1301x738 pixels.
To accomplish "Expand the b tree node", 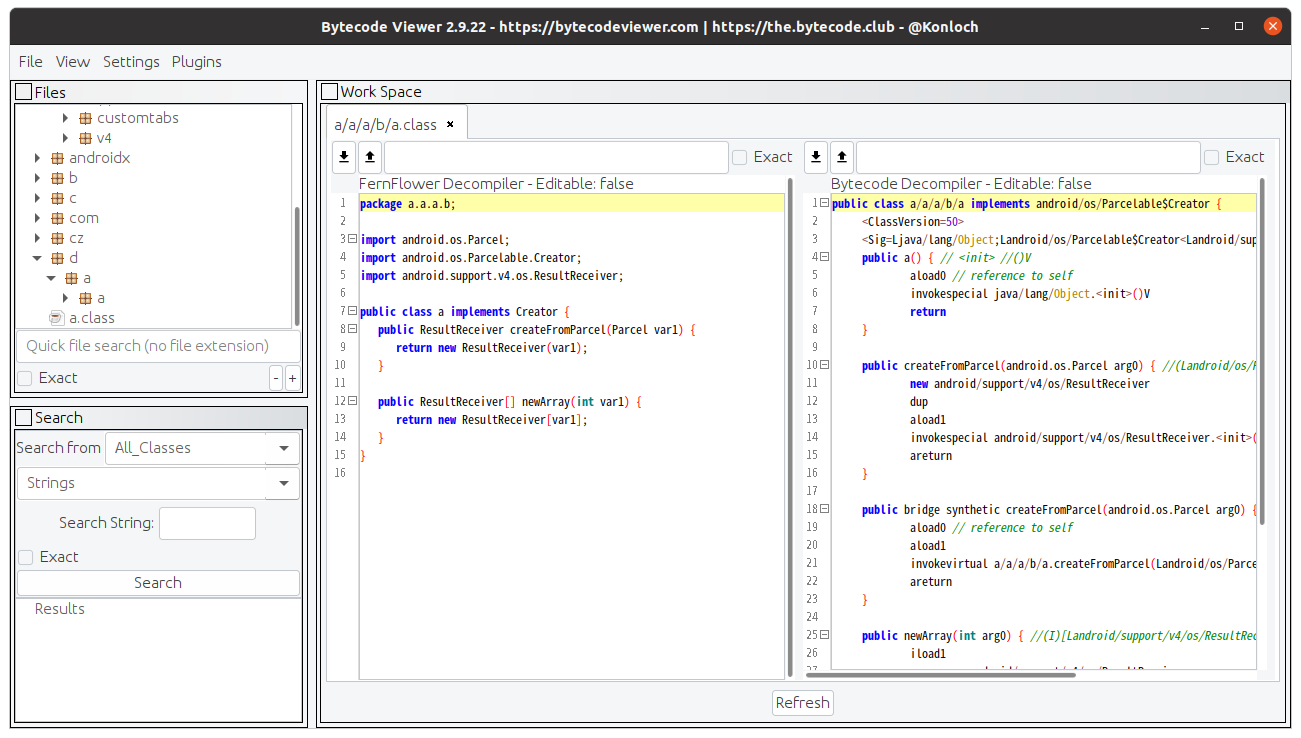I will (x=38, y=178).
